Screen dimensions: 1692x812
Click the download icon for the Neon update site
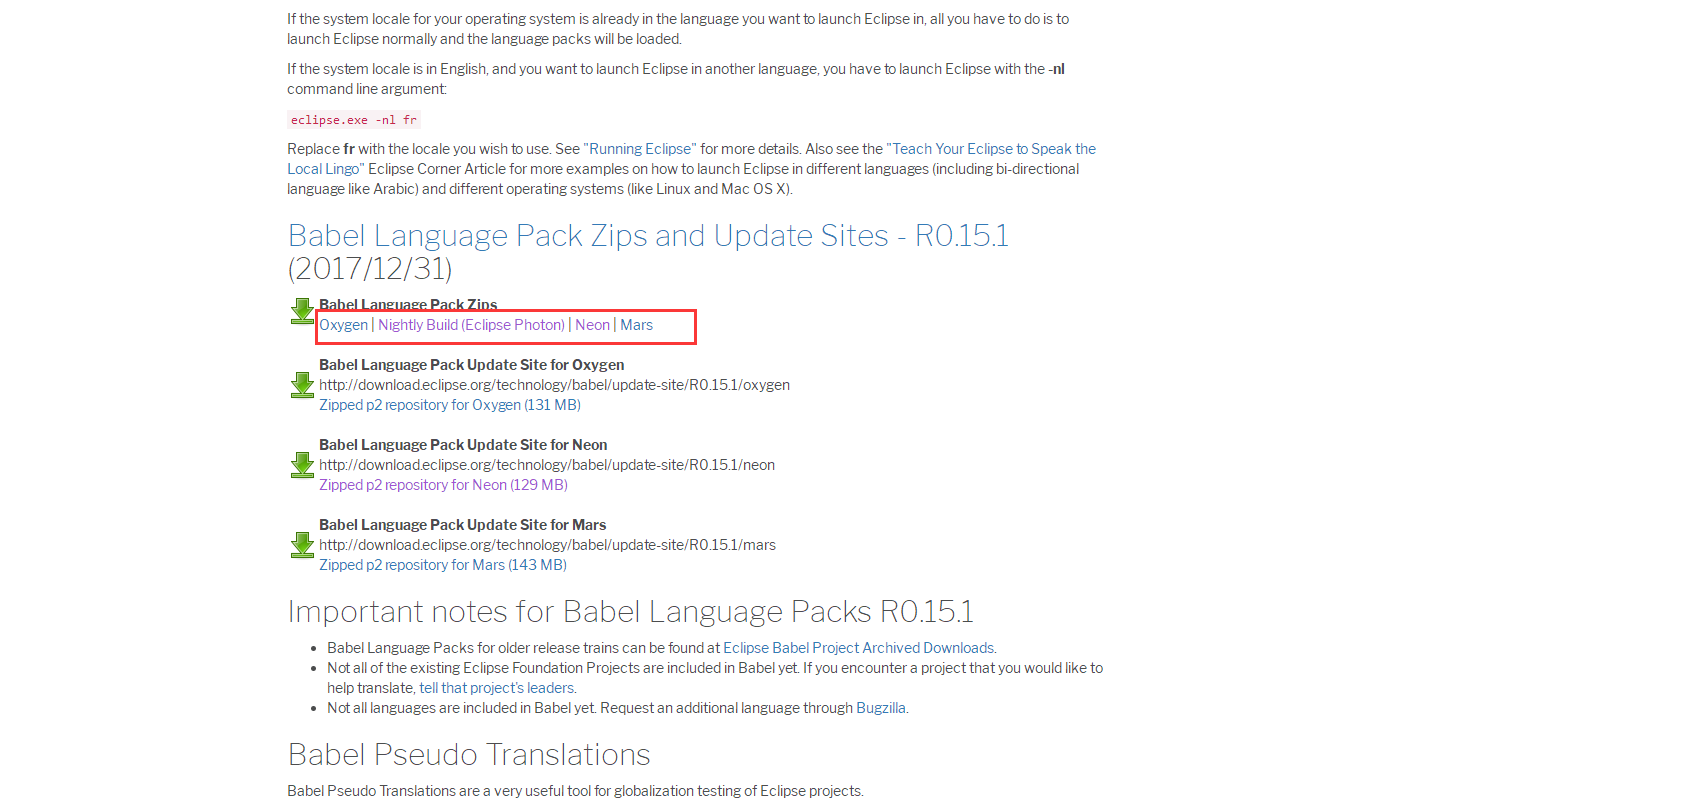pyautogui.click(x=302, y=465)
